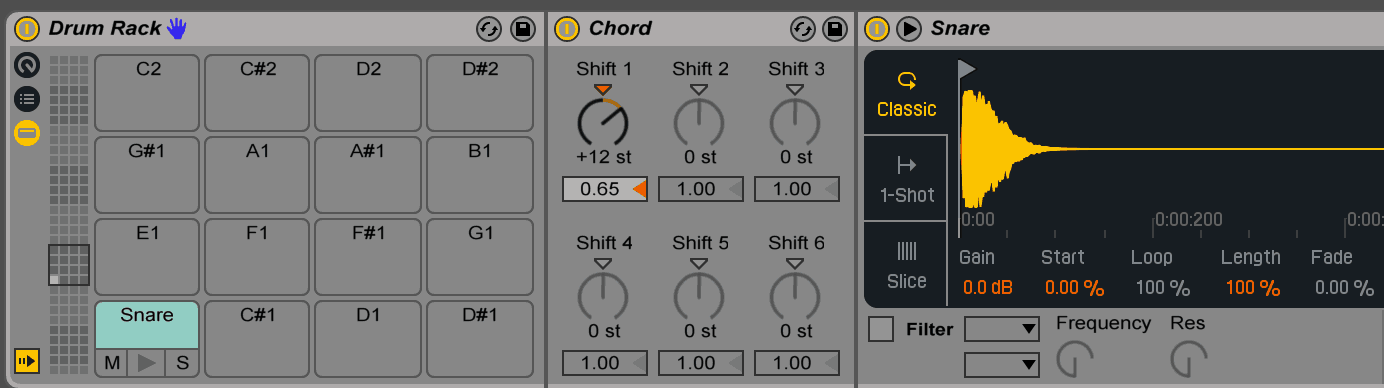Click the Length value 100 %

tap(1252, 288)
